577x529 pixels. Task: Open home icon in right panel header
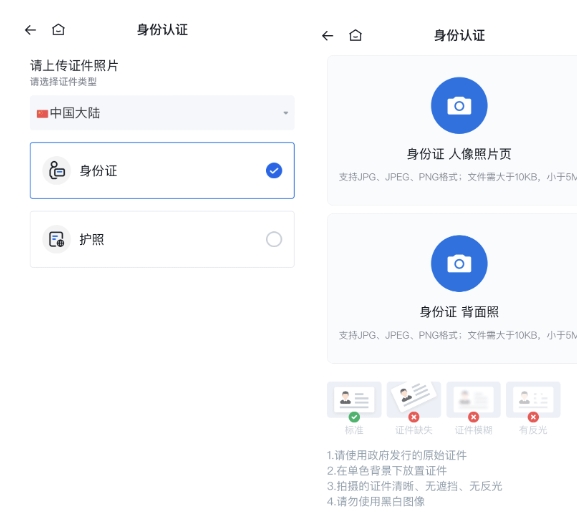pyautogui.click(x=355, y=35)
